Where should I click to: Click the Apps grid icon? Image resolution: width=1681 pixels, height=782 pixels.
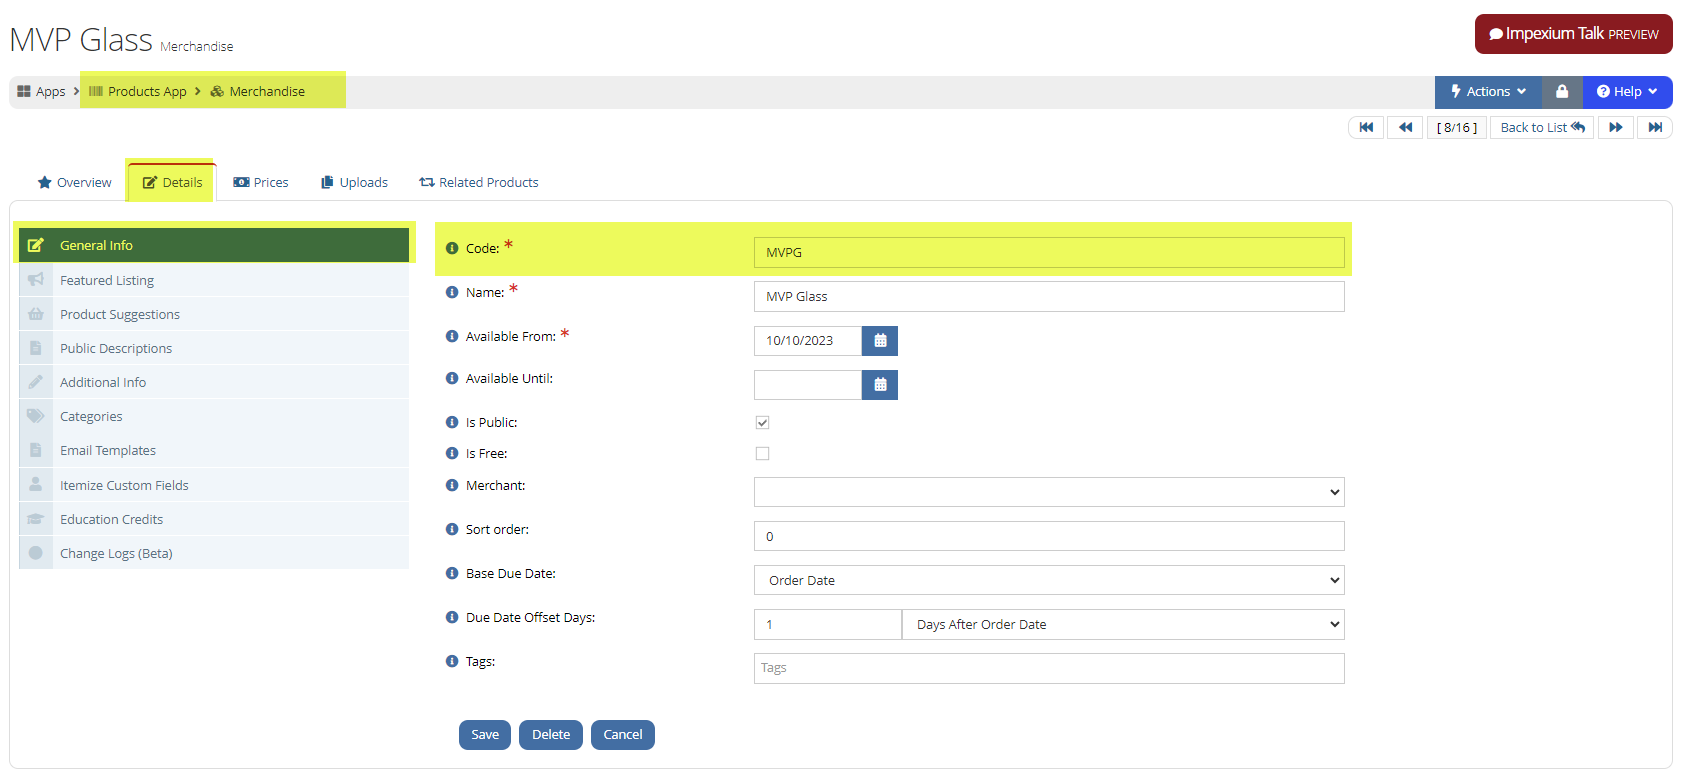click(x=24, y=91)
